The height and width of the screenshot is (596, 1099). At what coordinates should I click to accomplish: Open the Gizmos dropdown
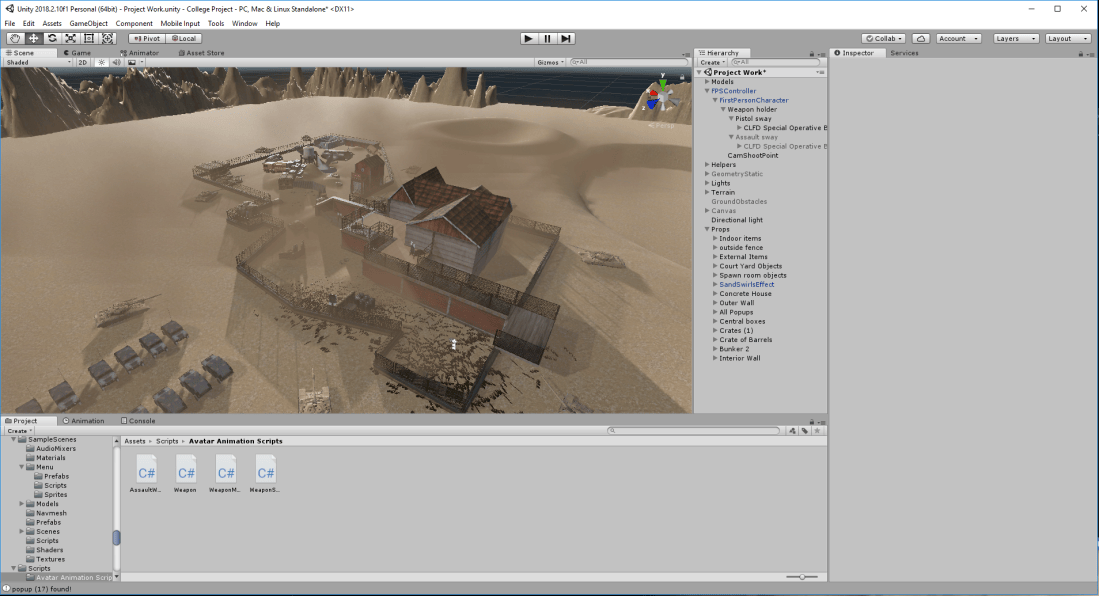[550, 62]
